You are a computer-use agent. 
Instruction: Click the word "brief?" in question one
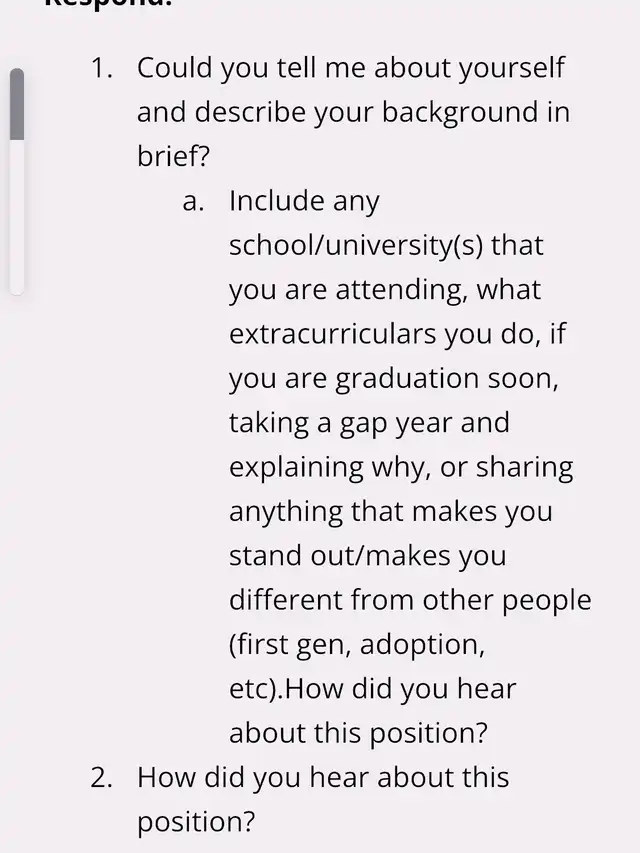coord(173,157)
